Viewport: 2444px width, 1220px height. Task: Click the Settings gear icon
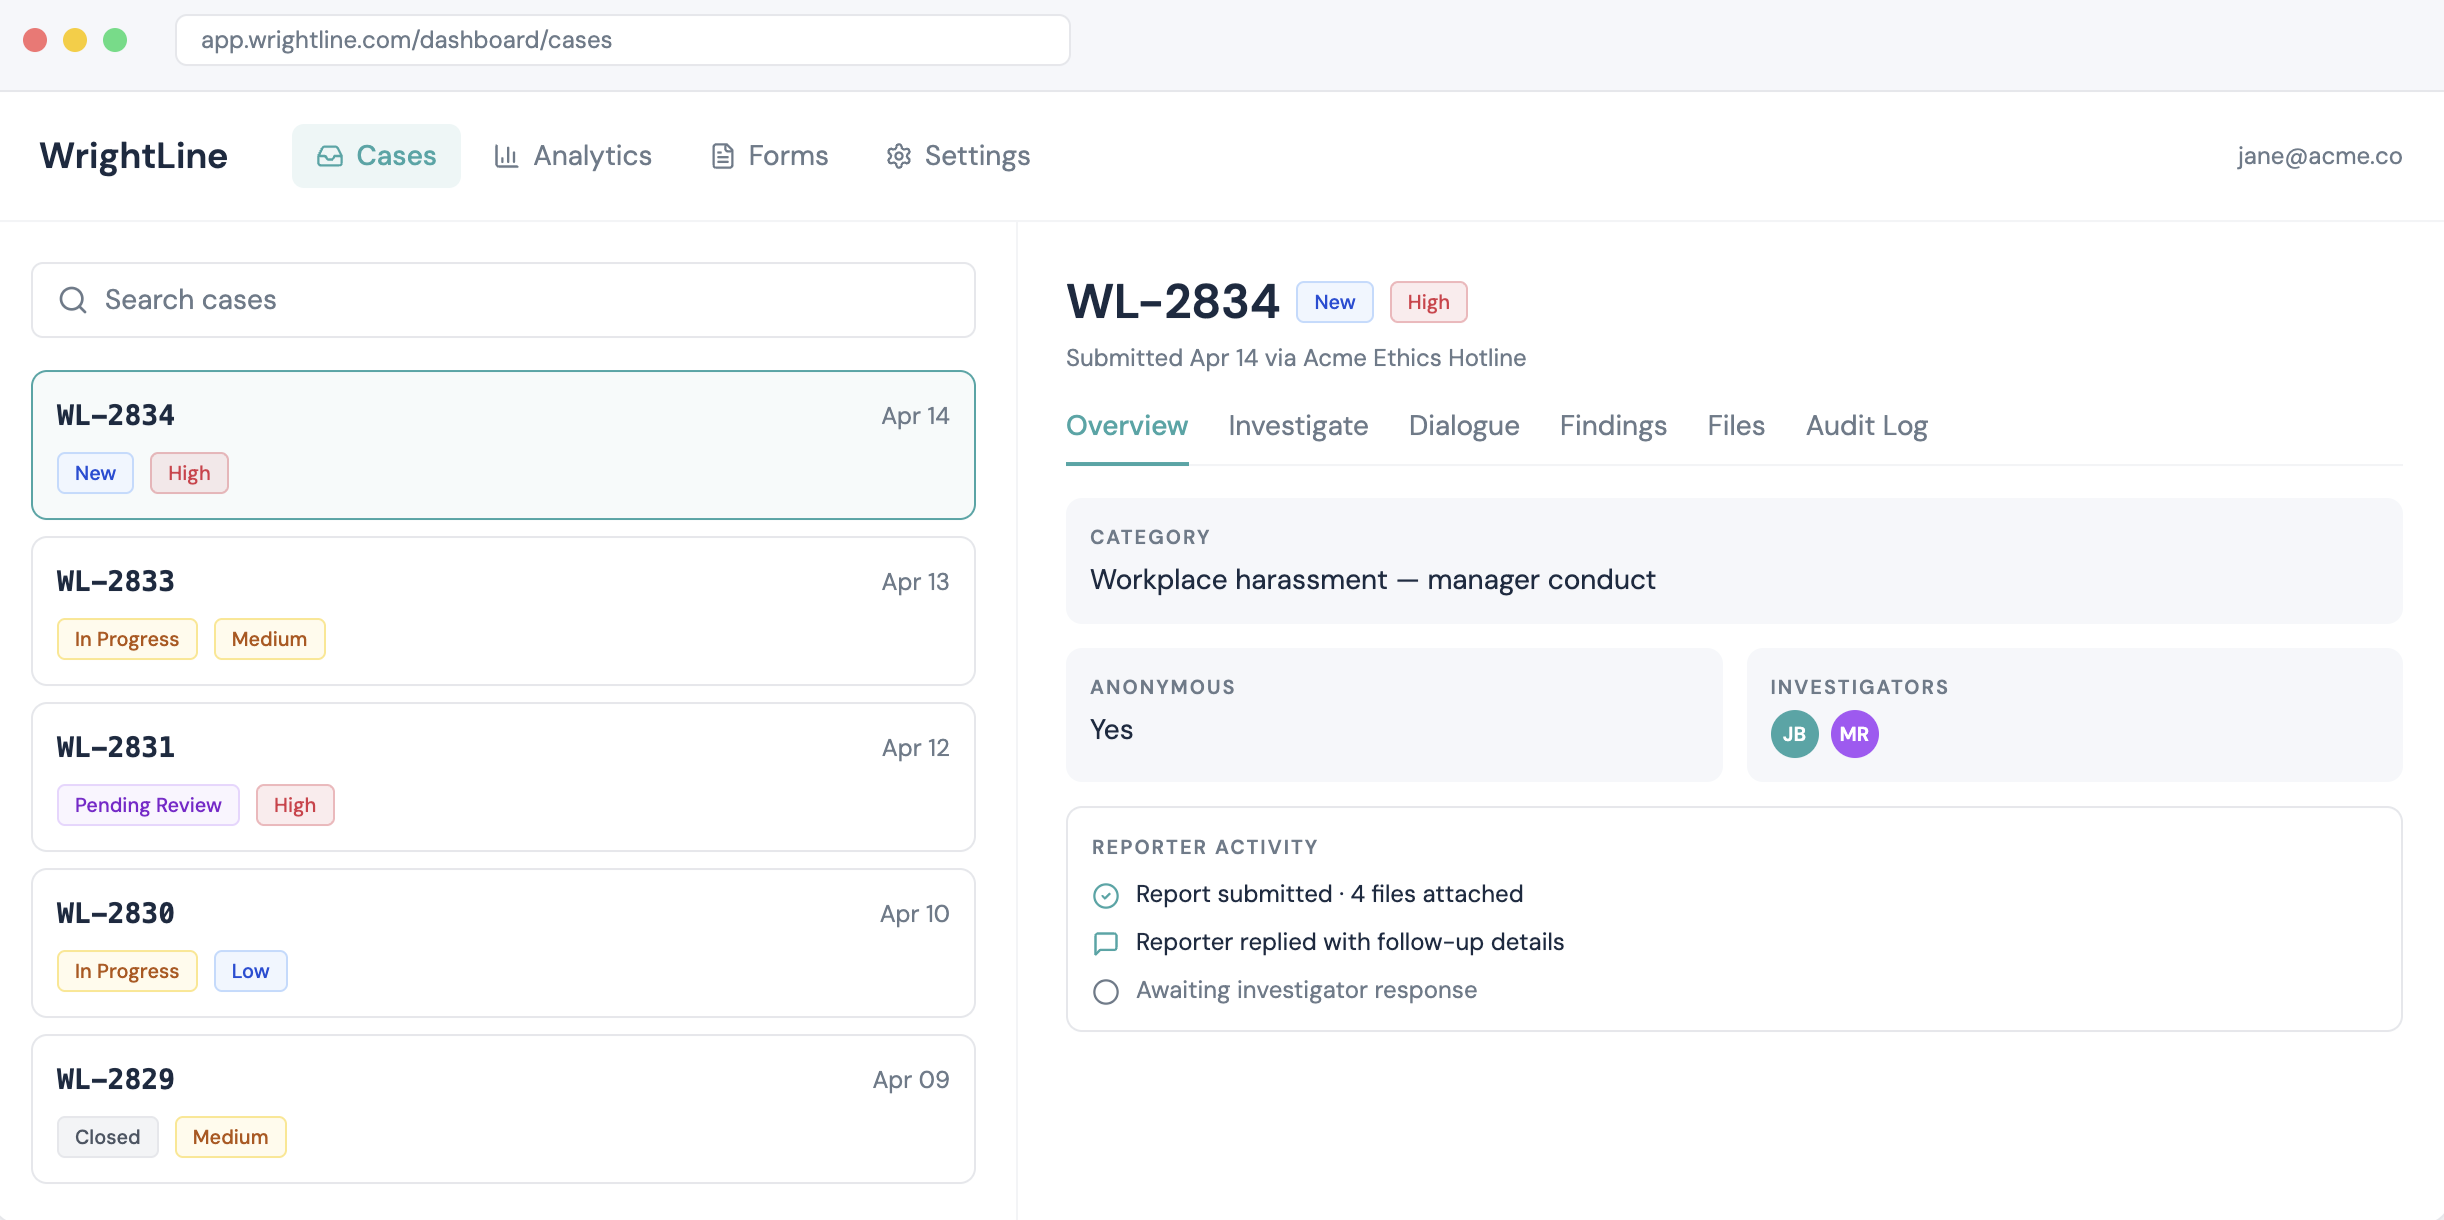click(x=899, y=156)
